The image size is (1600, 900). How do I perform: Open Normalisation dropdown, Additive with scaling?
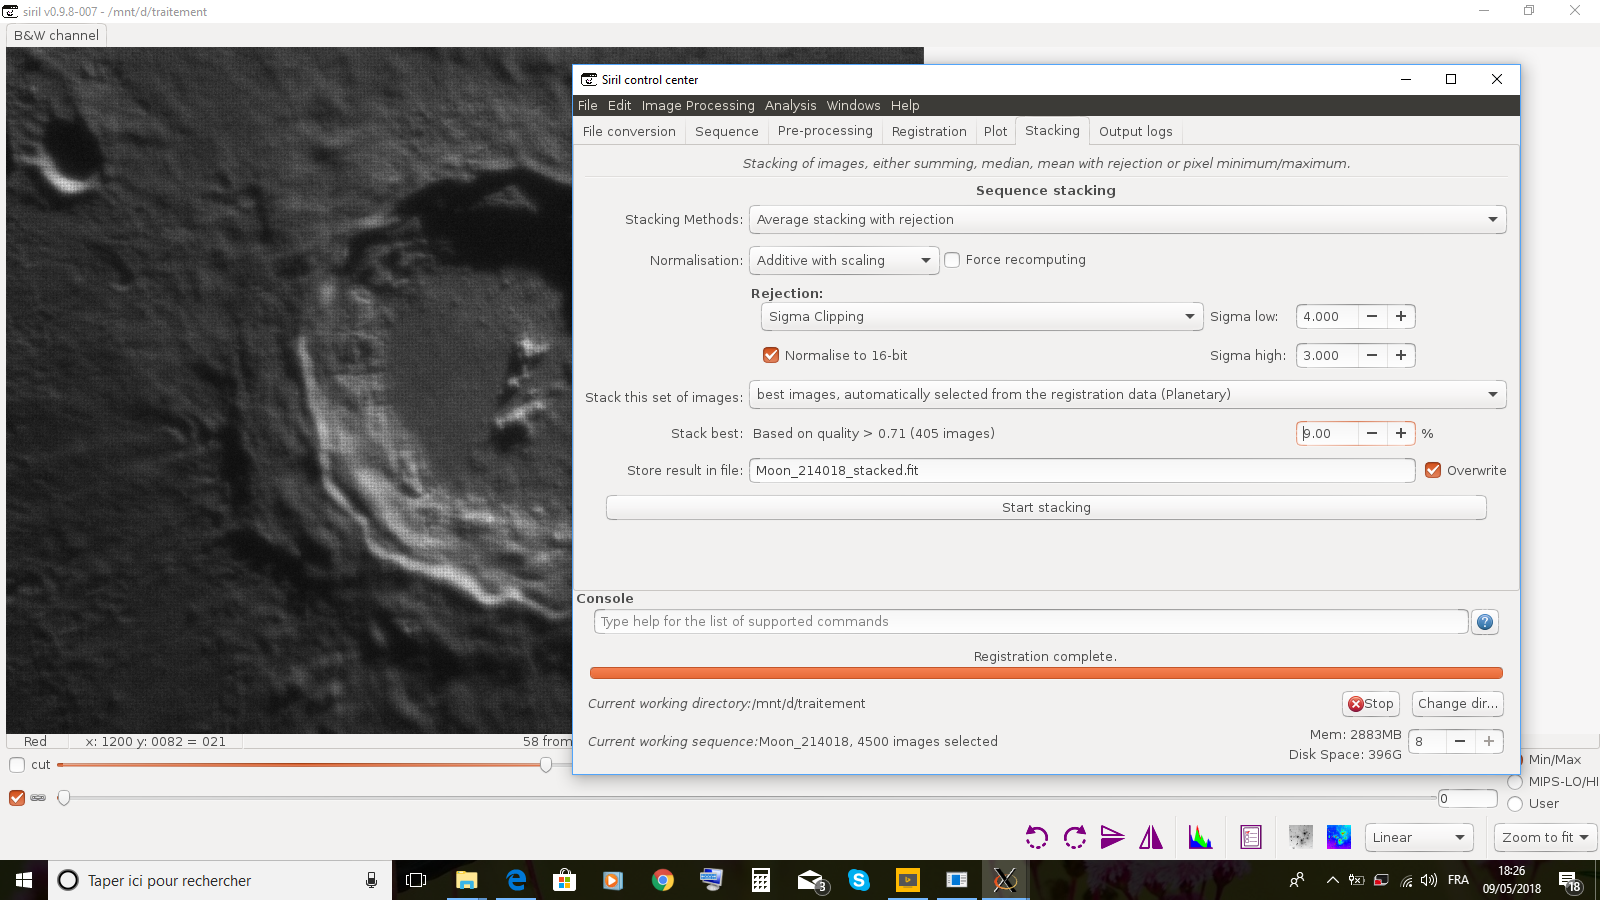pyautogui.click(x=844, y=260)
